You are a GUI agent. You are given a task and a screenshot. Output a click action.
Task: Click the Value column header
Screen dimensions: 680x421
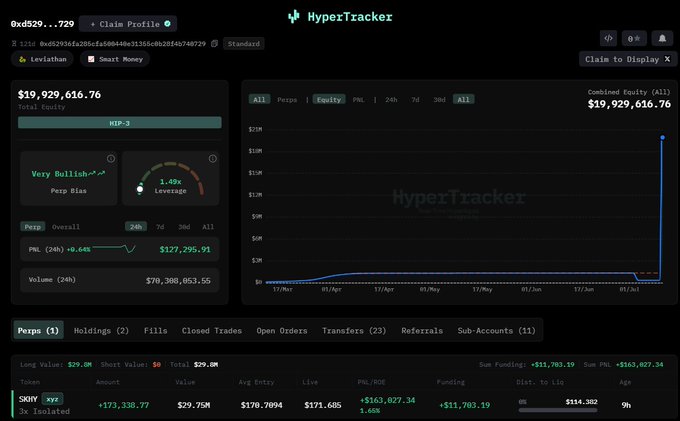(185, 382)
